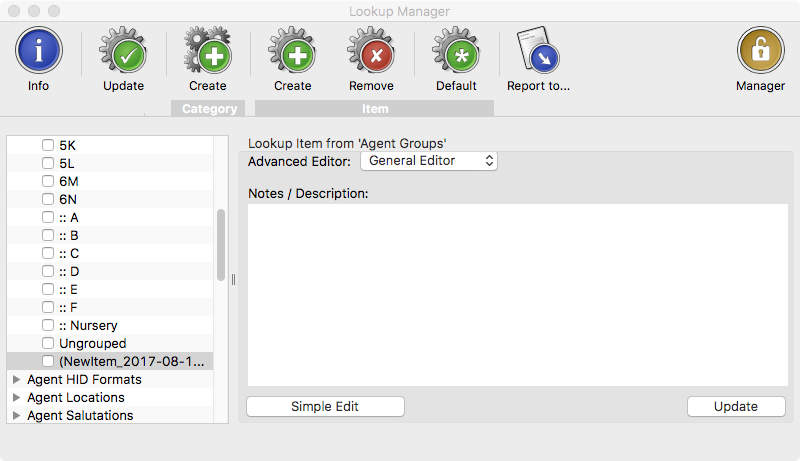Select 'Agent Salutations' tree row text
The height and width of the screenshot is (461, 800).
click(x=80, y=415)
